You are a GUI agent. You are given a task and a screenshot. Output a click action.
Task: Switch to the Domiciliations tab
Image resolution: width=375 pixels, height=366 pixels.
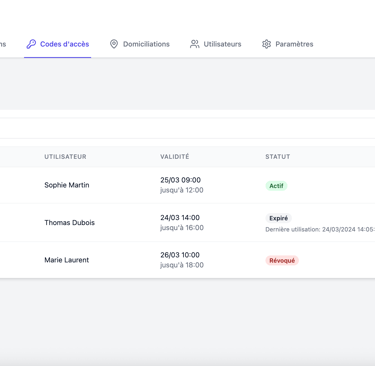click(140, 44)
